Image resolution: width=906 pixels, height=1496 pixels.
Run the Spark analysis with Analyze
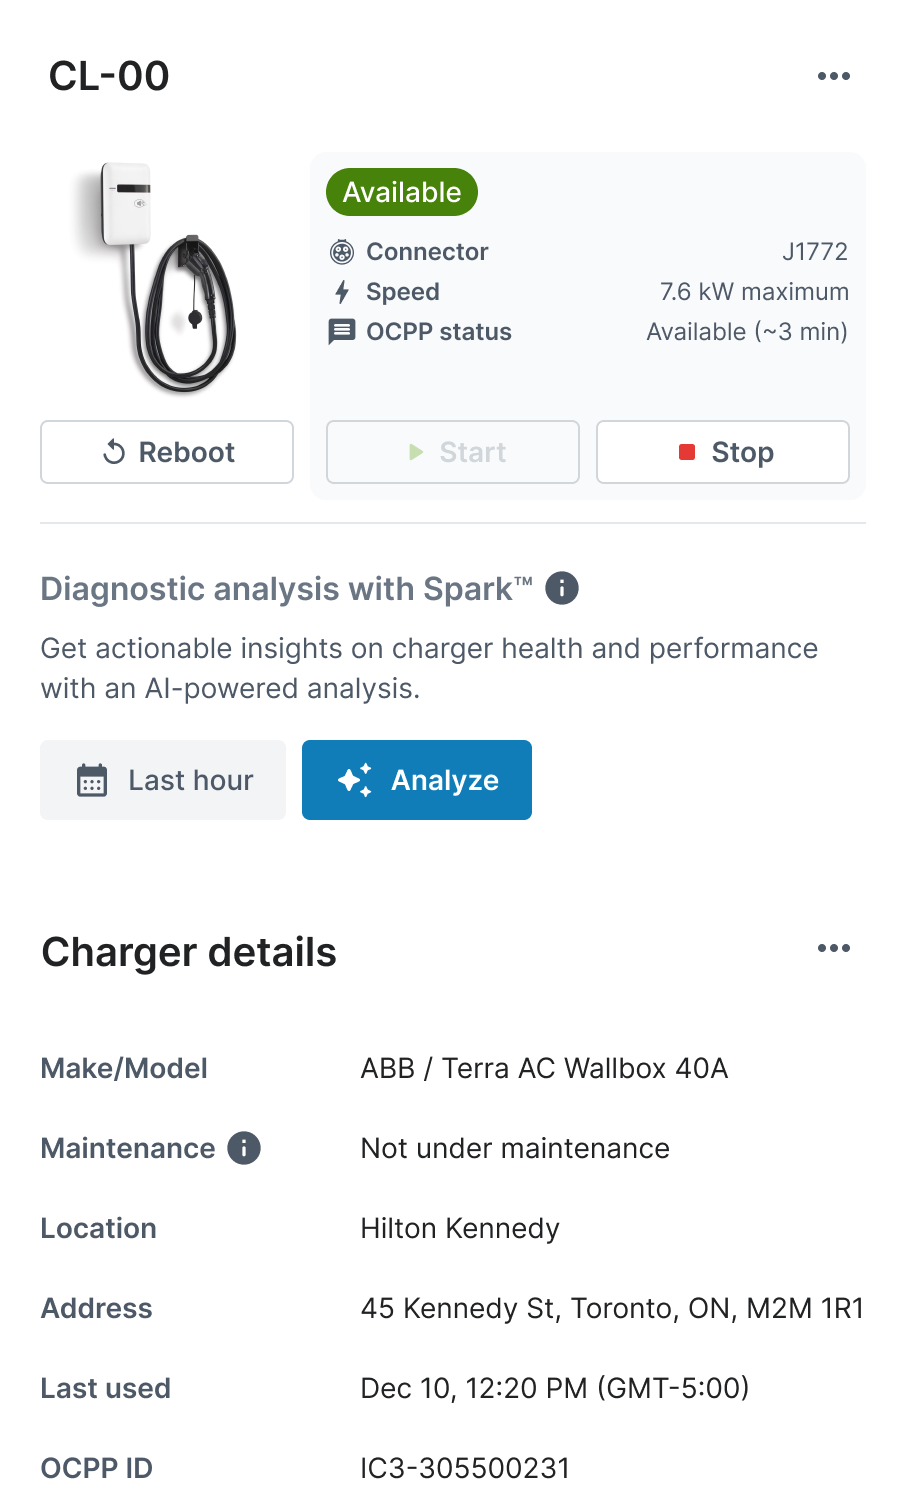click(x=417, y=780)
